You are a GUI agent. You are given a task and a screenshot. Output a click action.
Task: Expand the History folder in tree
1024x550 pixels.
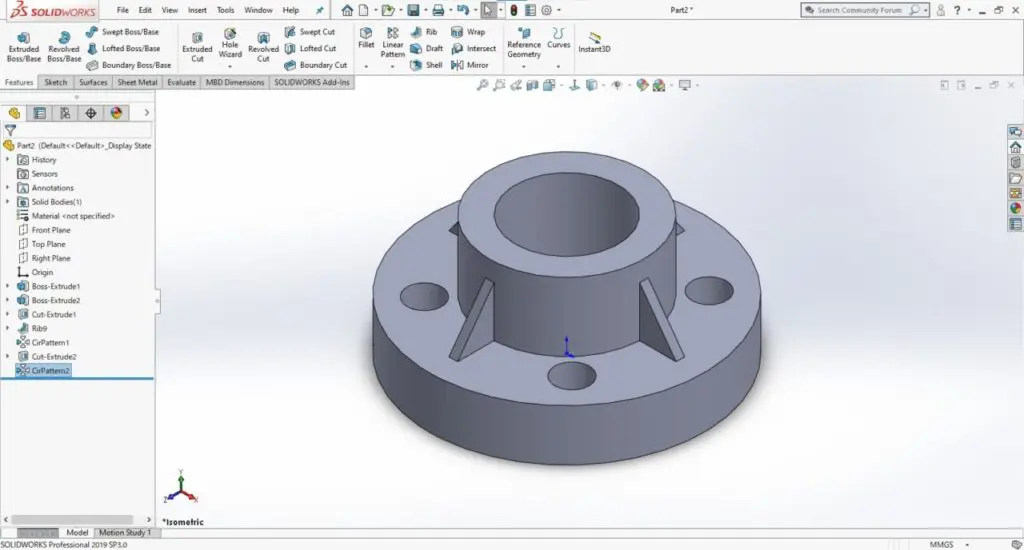(8, 160)
